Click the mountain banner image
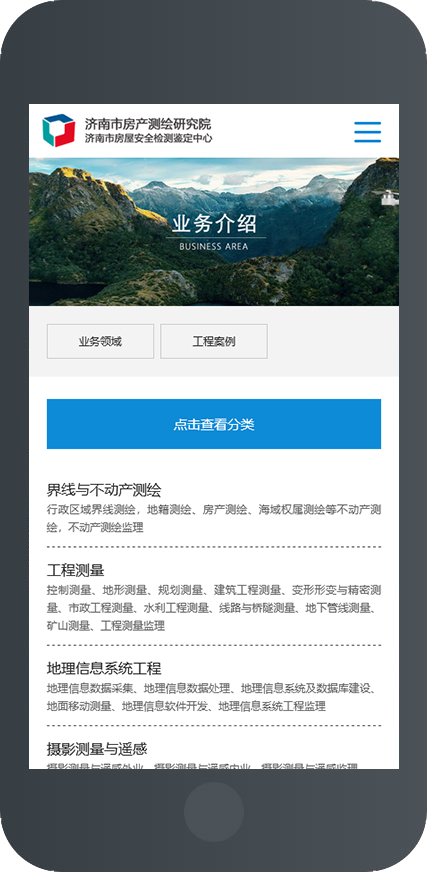427x872 pixels. [214, 232]
